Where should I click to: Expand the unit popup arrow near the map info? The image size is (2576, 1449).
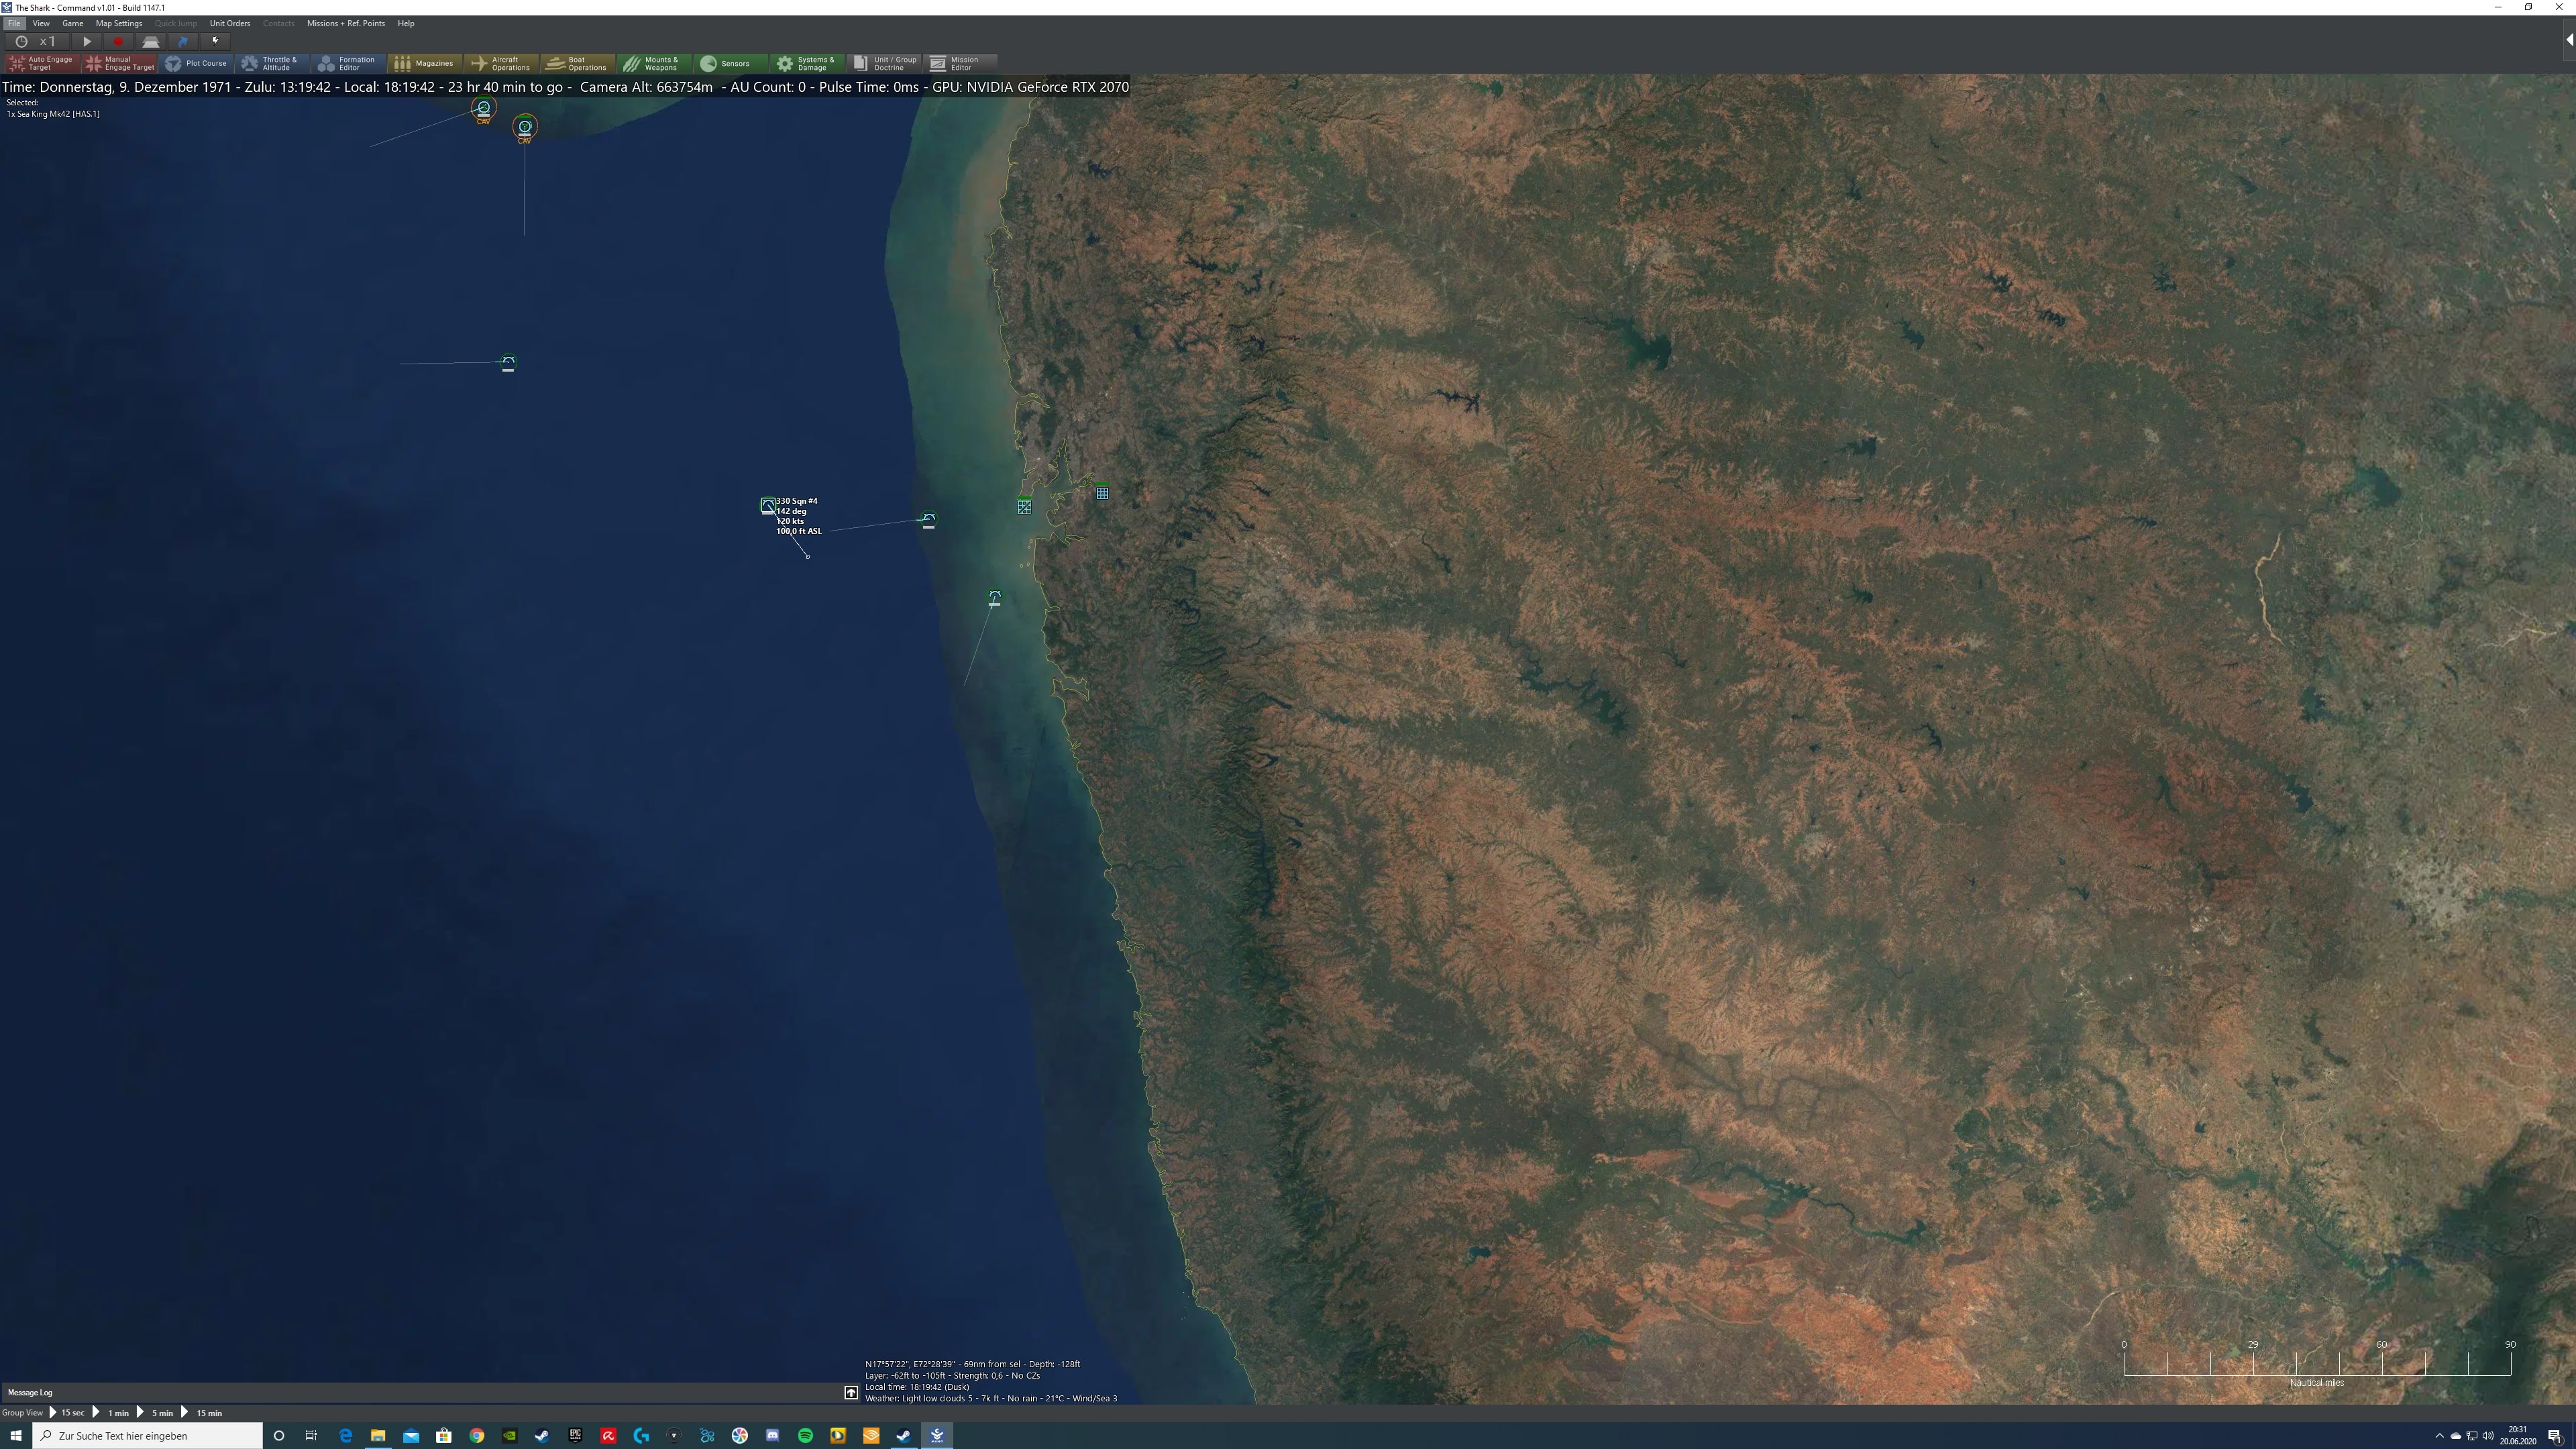pyautogui.click(x=851, y=1392)
